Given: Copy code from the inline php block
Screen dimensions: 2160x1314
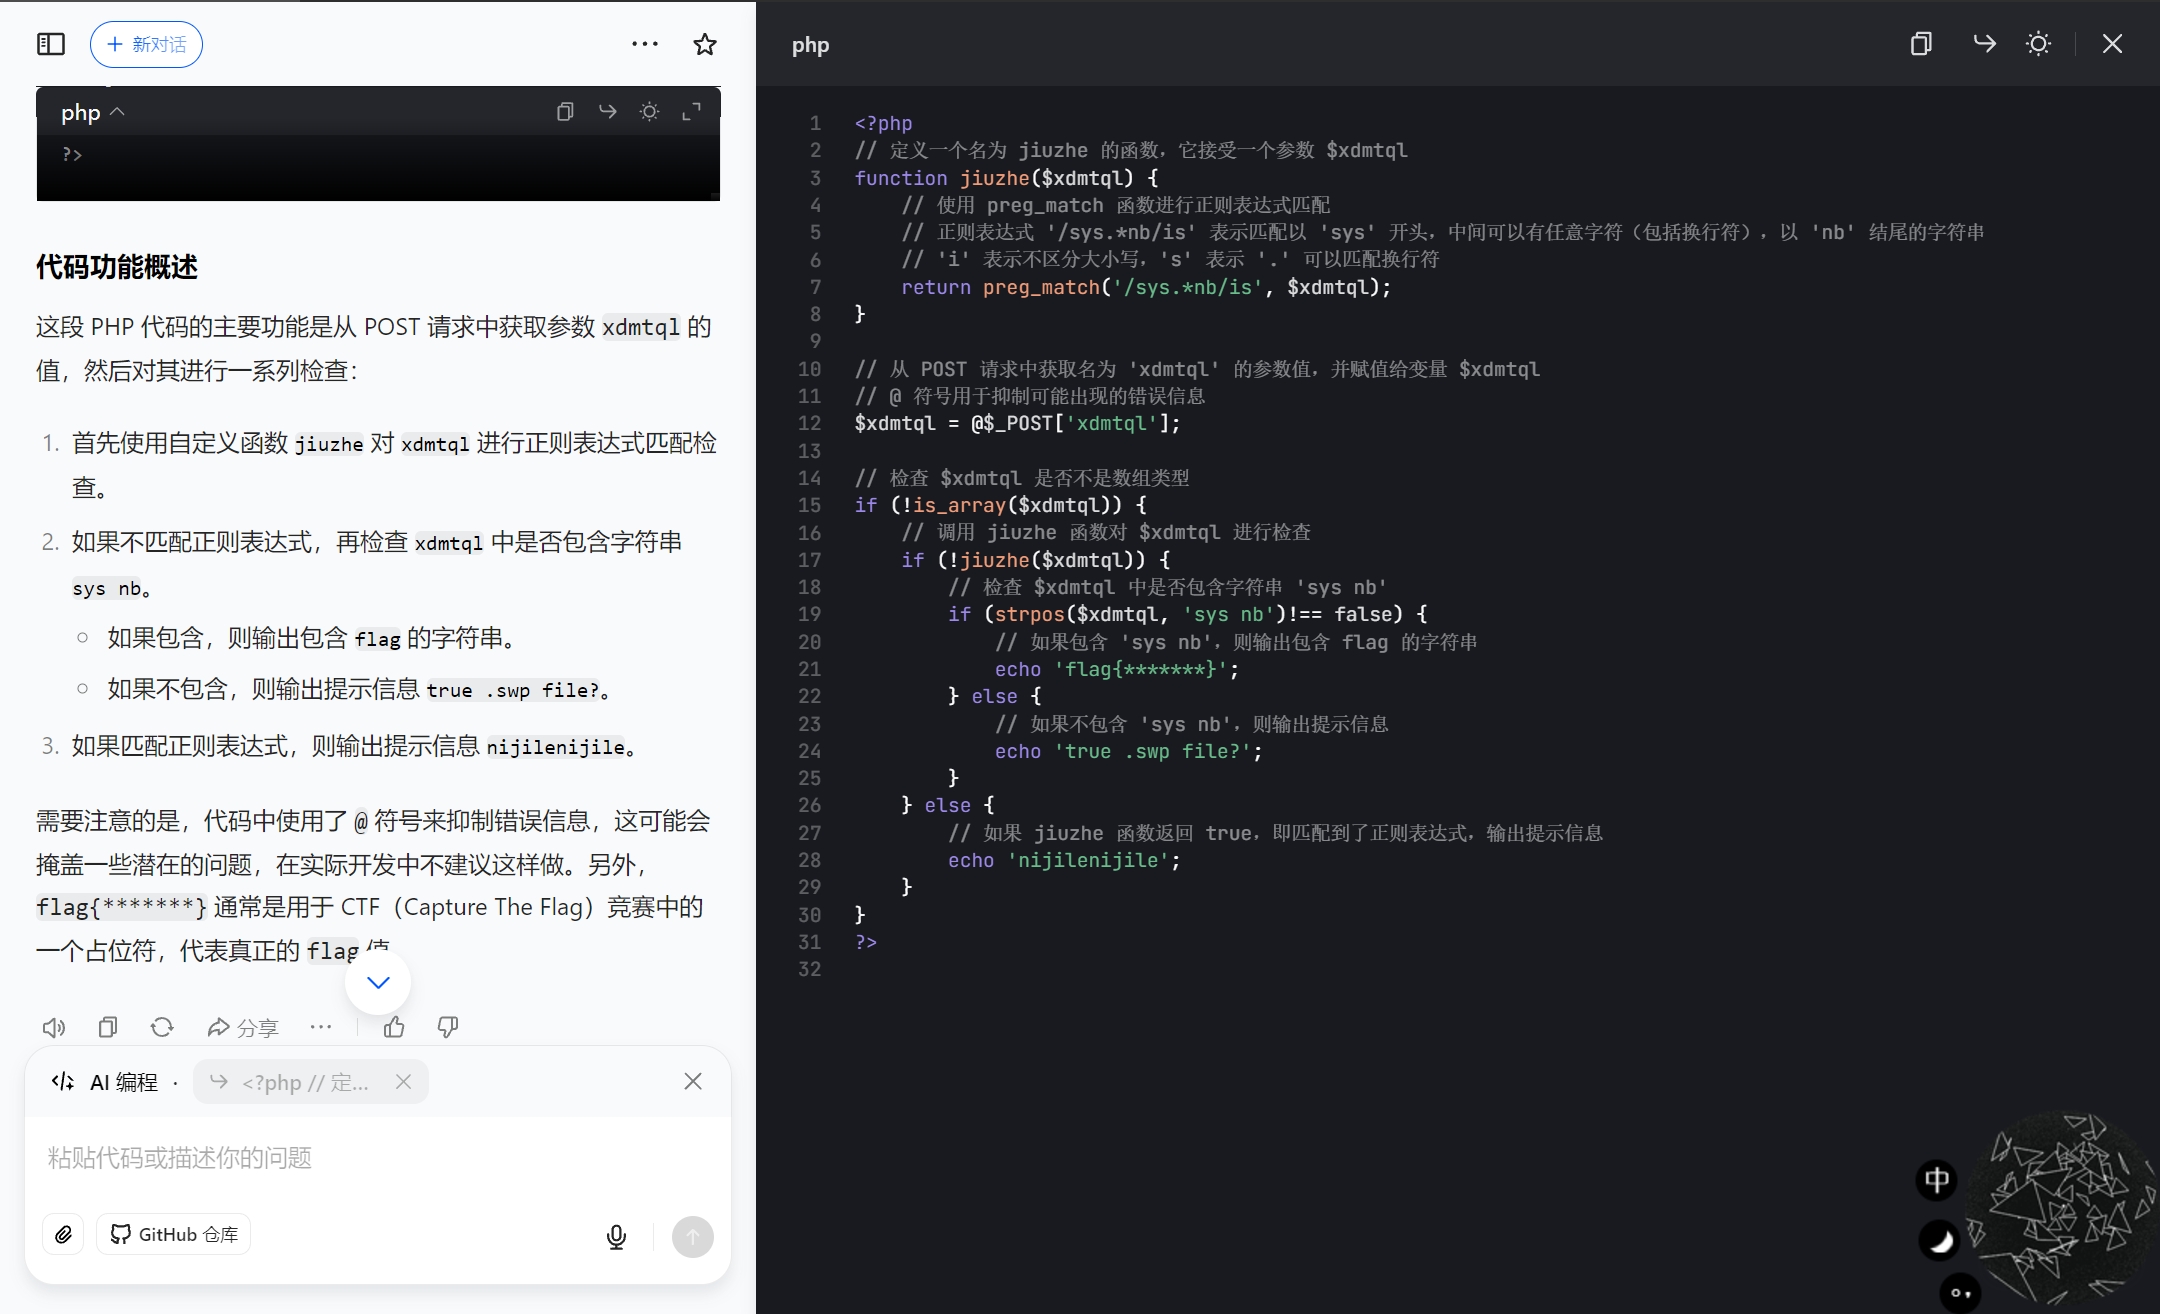Looking at the screenshot, I should coord(565,112).
